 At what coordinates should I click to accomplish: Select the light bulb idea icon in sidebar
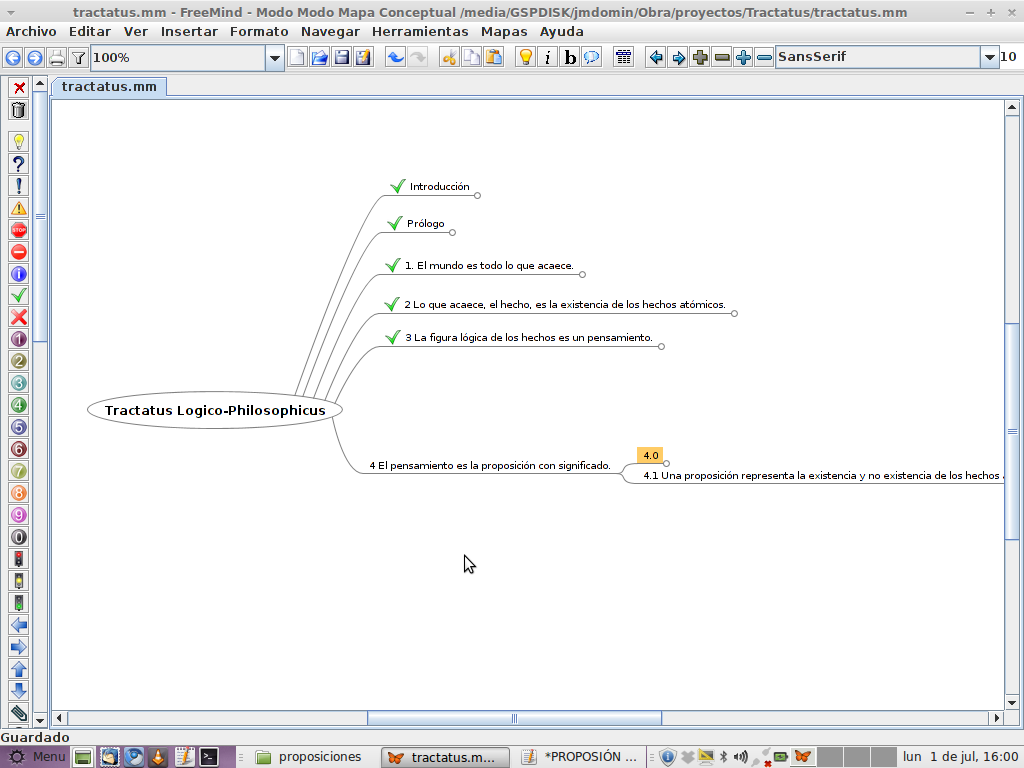(x=18, y=142)
